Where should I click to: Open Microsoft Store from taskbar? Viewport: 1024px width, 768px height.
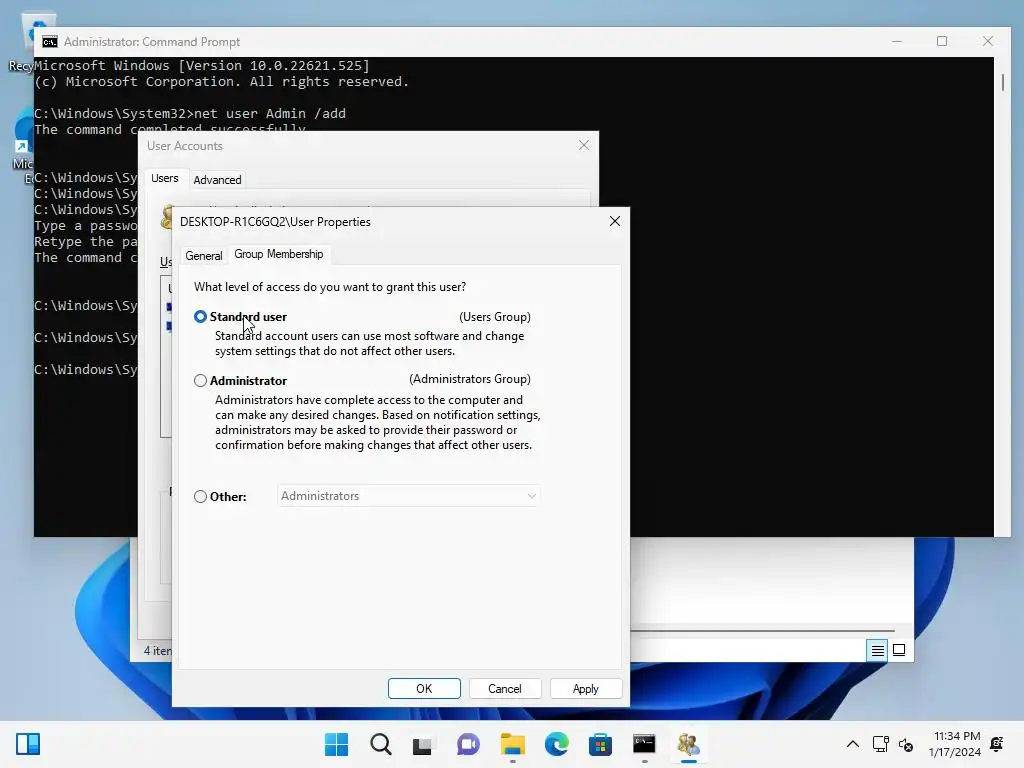pos(600,744)
